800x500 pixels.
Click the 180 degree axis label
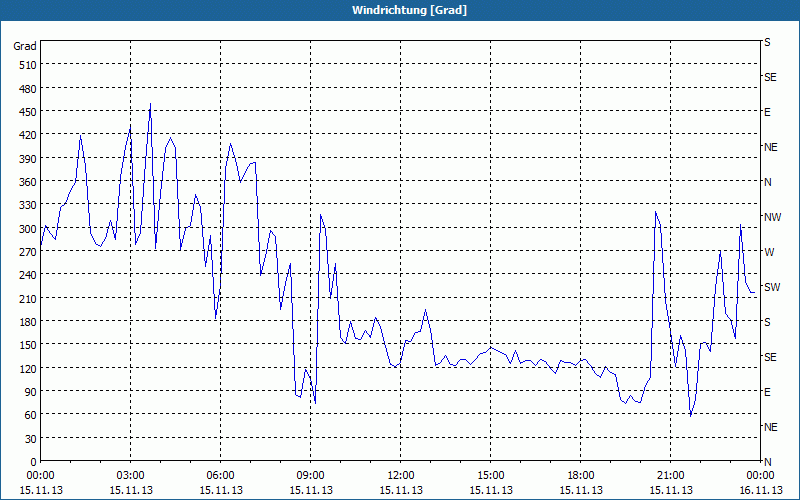tap(29, 322)
